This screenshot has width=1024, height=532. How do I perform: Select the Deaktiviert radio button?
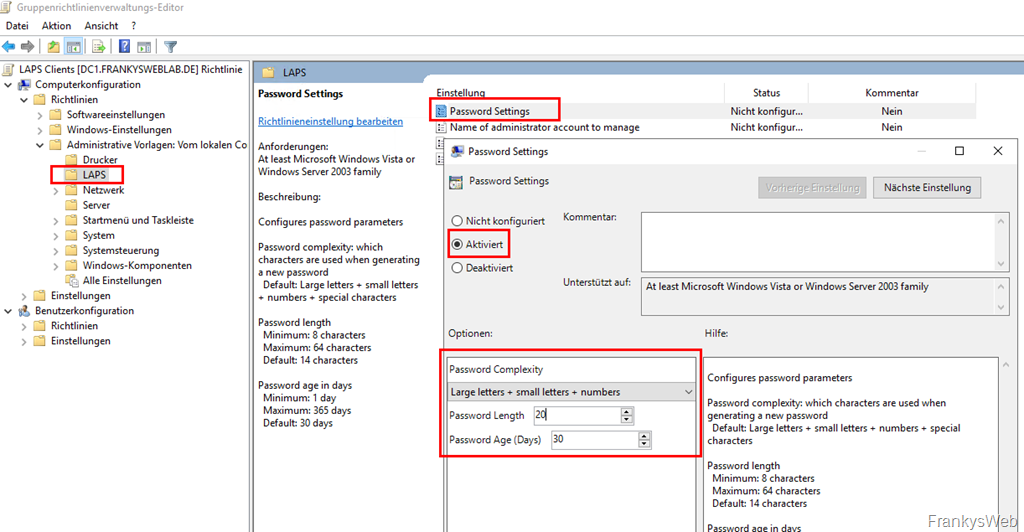point(457,268)
